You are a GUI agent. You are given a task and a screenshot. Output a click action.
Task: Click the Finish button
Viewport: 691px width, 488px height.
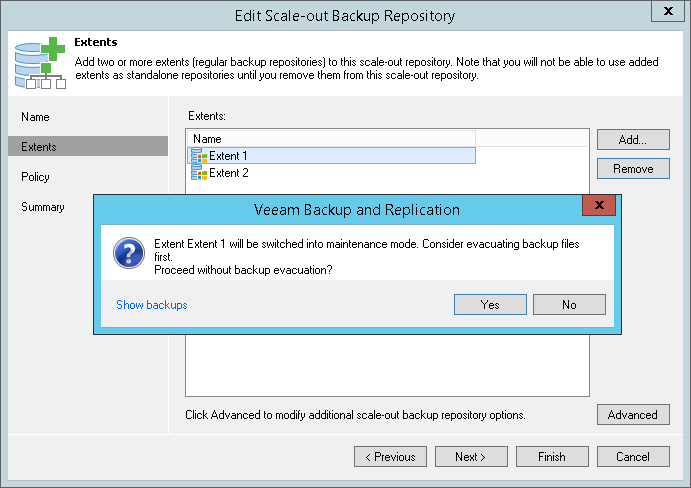[552, 457]
